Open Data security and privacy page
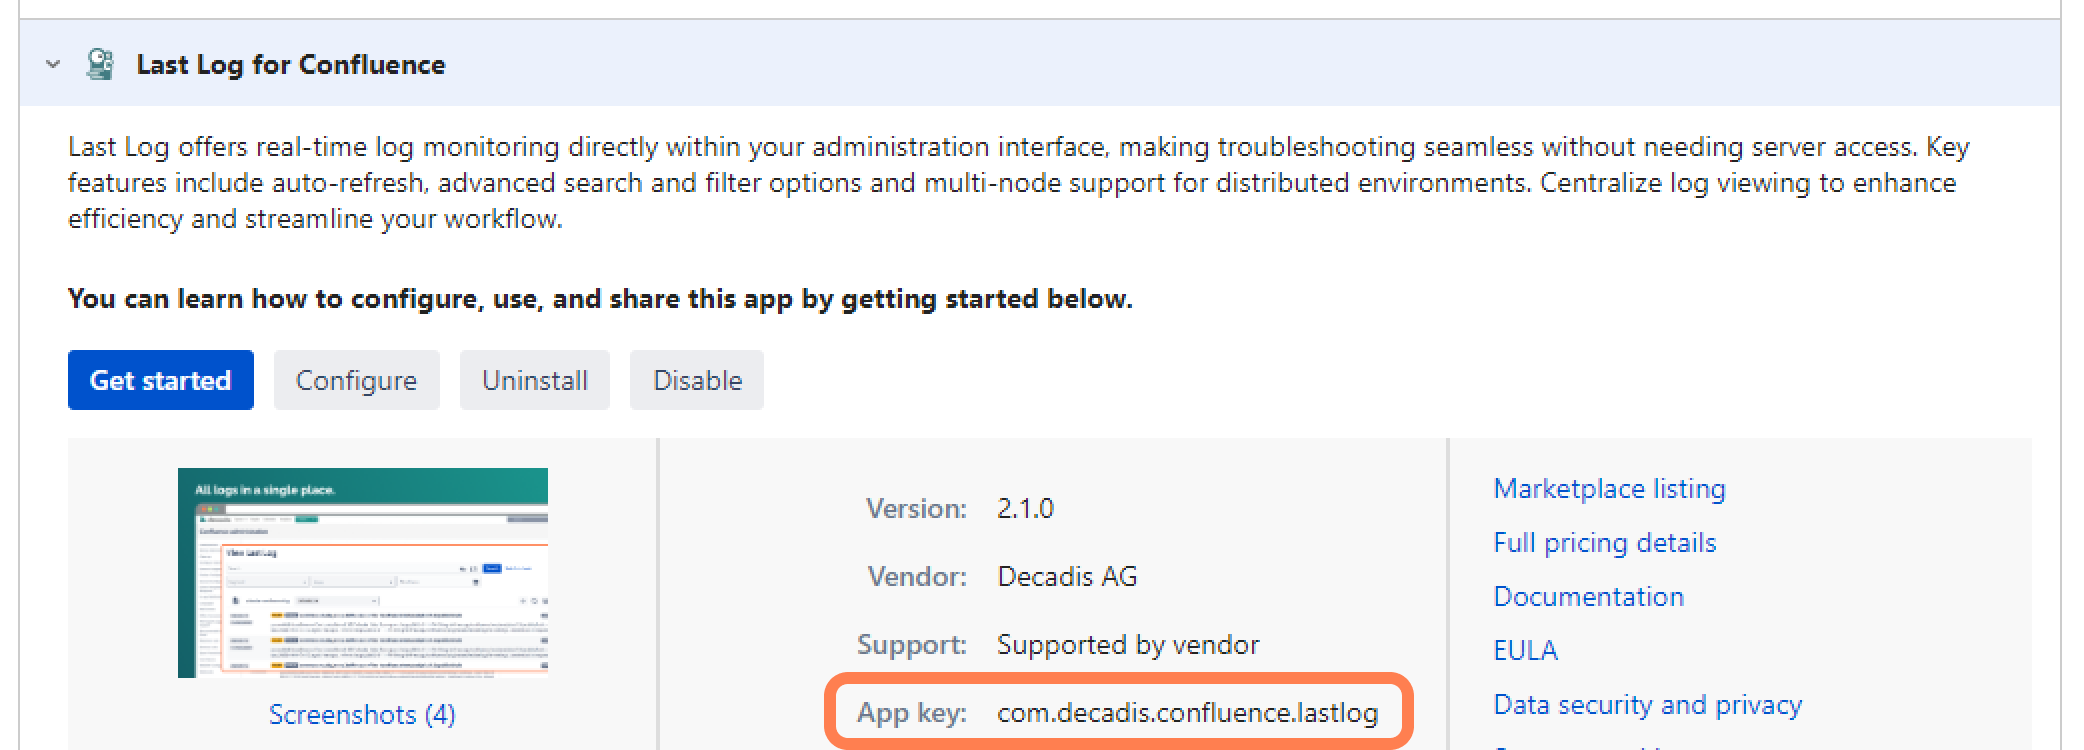 pos(1646,704)
